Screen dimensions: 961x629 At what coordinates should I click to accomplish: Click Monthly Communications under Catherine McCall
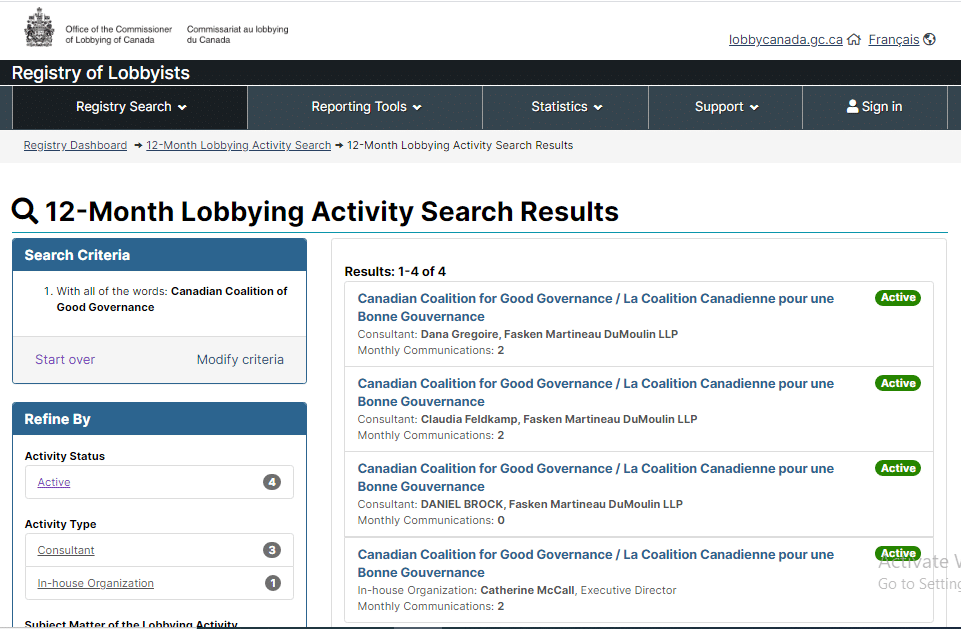pyautogui.click(x=431, y=606)
